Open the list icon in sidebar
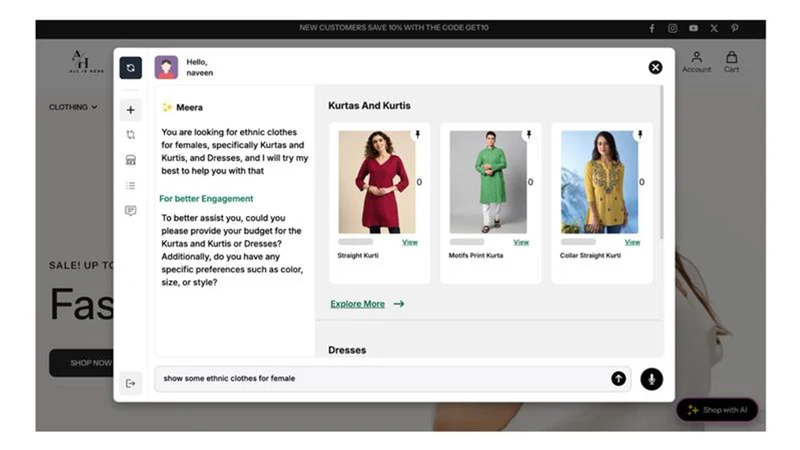The height and width of the screenshot is (450, 800). (x=131, y=185)
